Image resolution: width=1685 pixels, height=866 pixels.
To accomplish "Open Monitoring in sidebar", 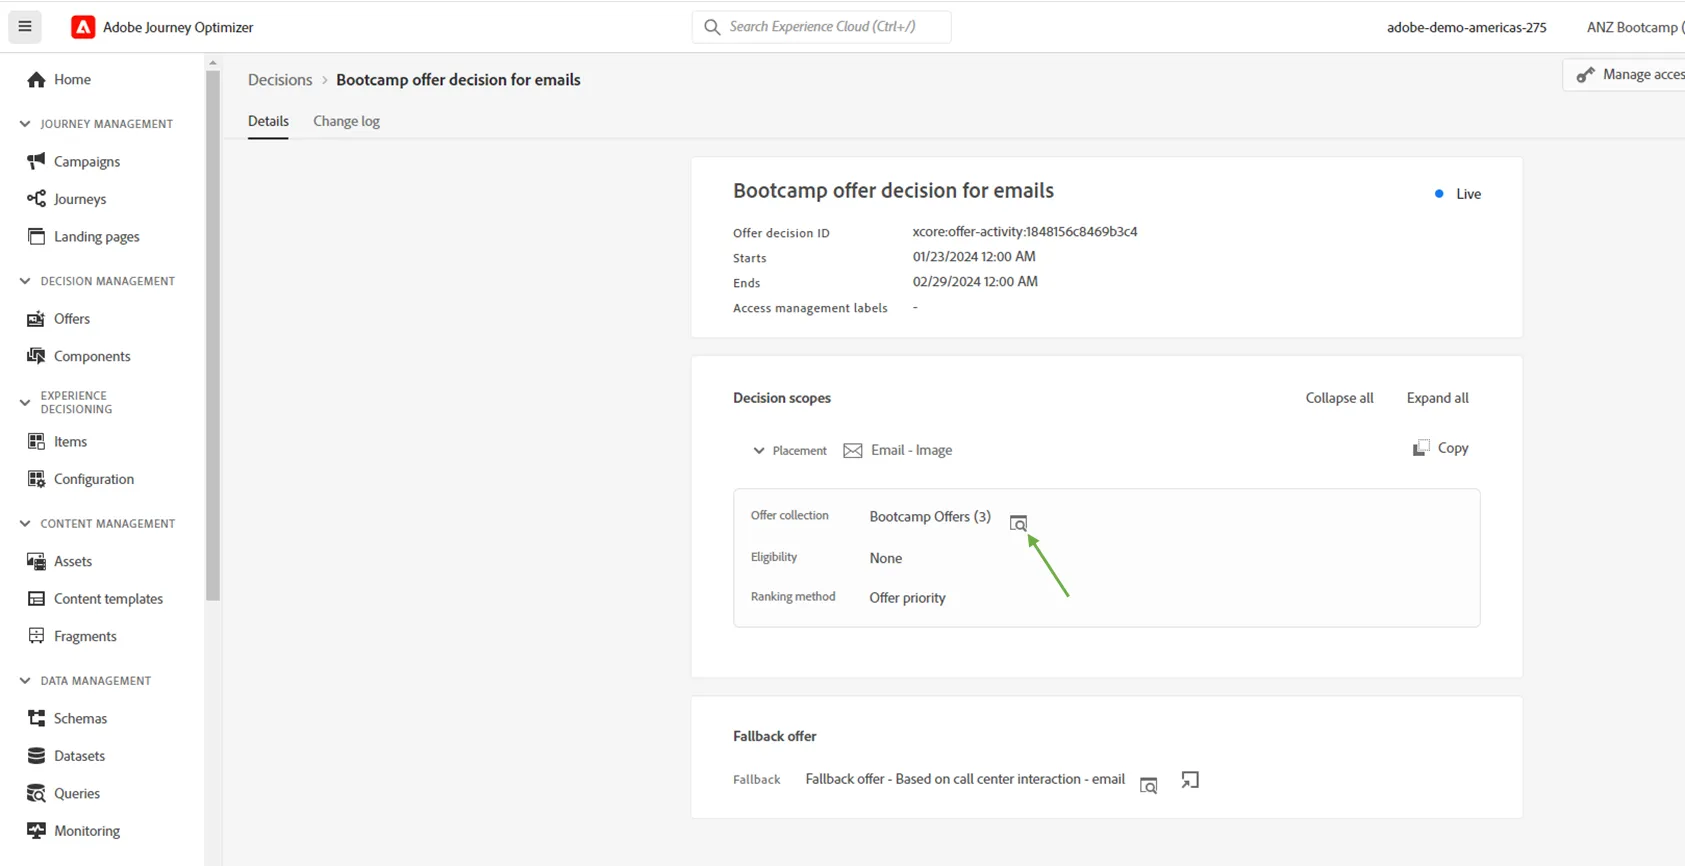I will 87,831.
